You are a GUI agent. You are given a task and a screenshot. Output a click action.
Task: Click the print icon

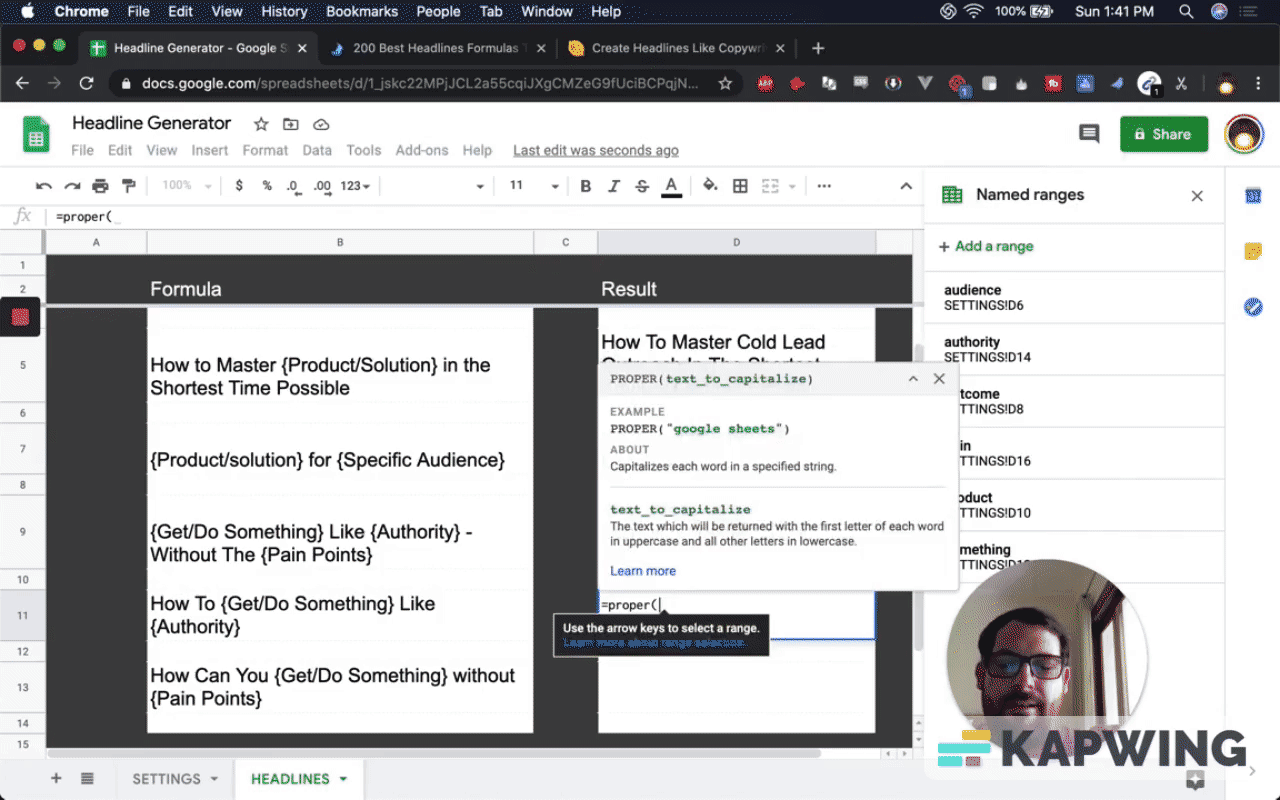(x=100, y=186)
